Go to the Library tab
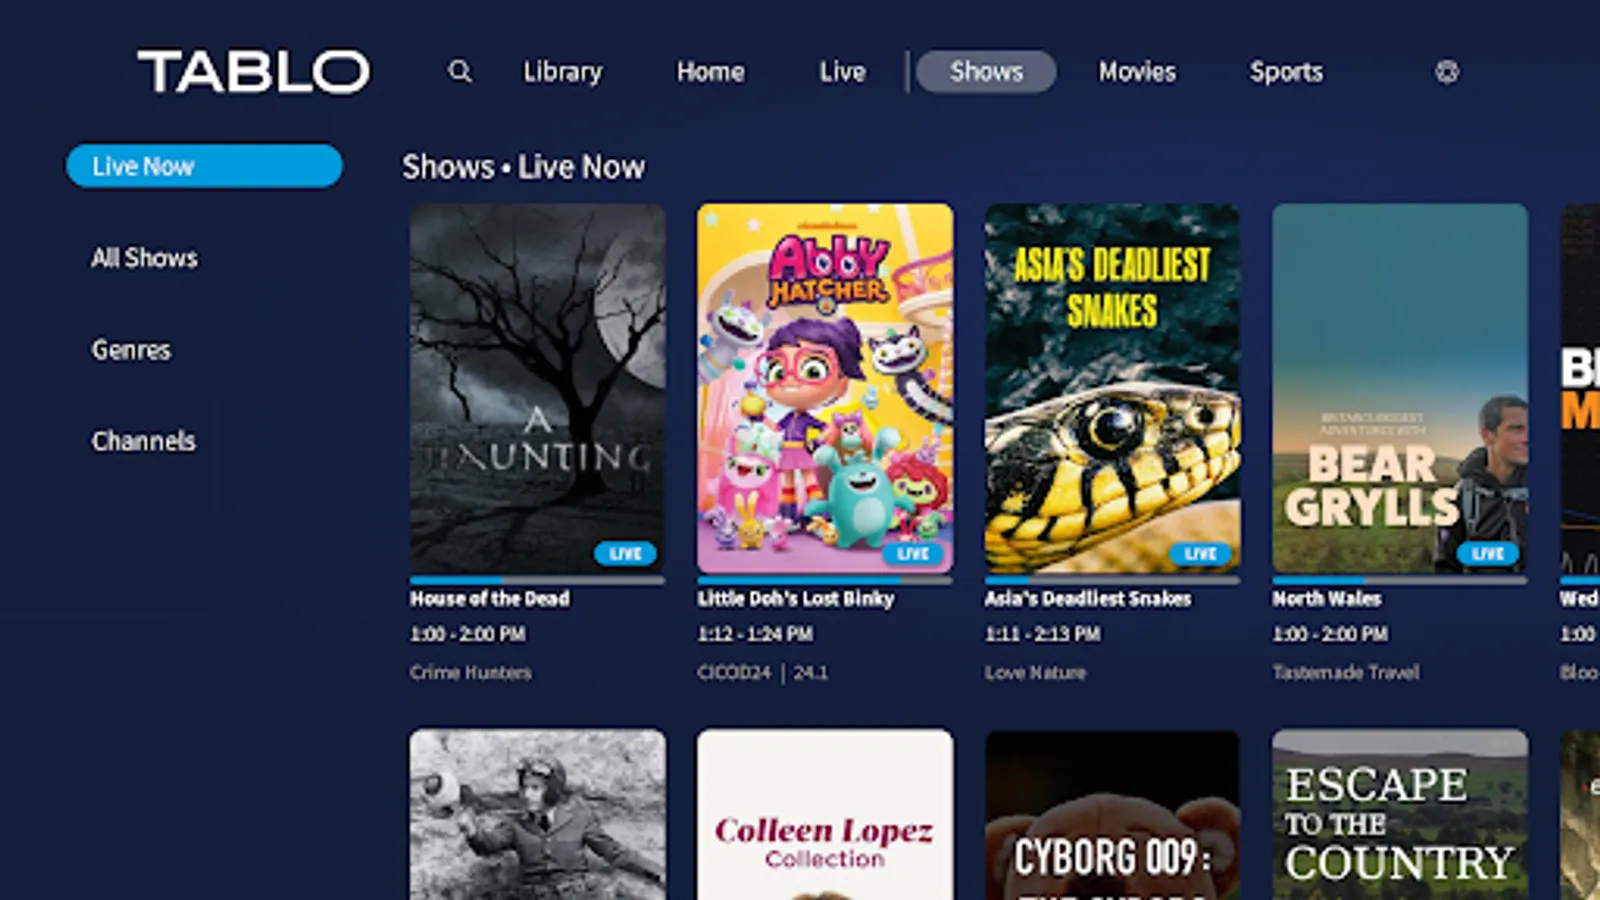The image size is (1600, 900). [x=563, y=72]
